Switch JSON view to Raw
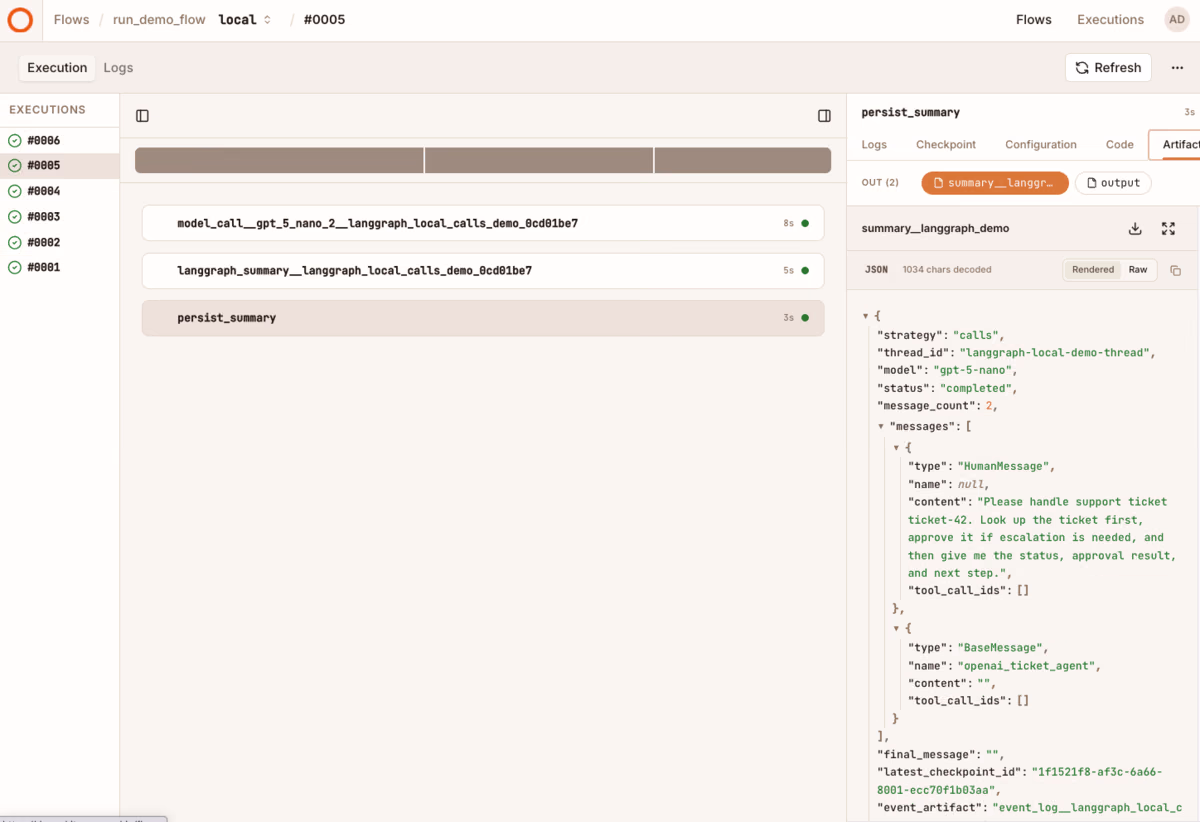This screenshot has height=822, width=1200. (1138, 270)
